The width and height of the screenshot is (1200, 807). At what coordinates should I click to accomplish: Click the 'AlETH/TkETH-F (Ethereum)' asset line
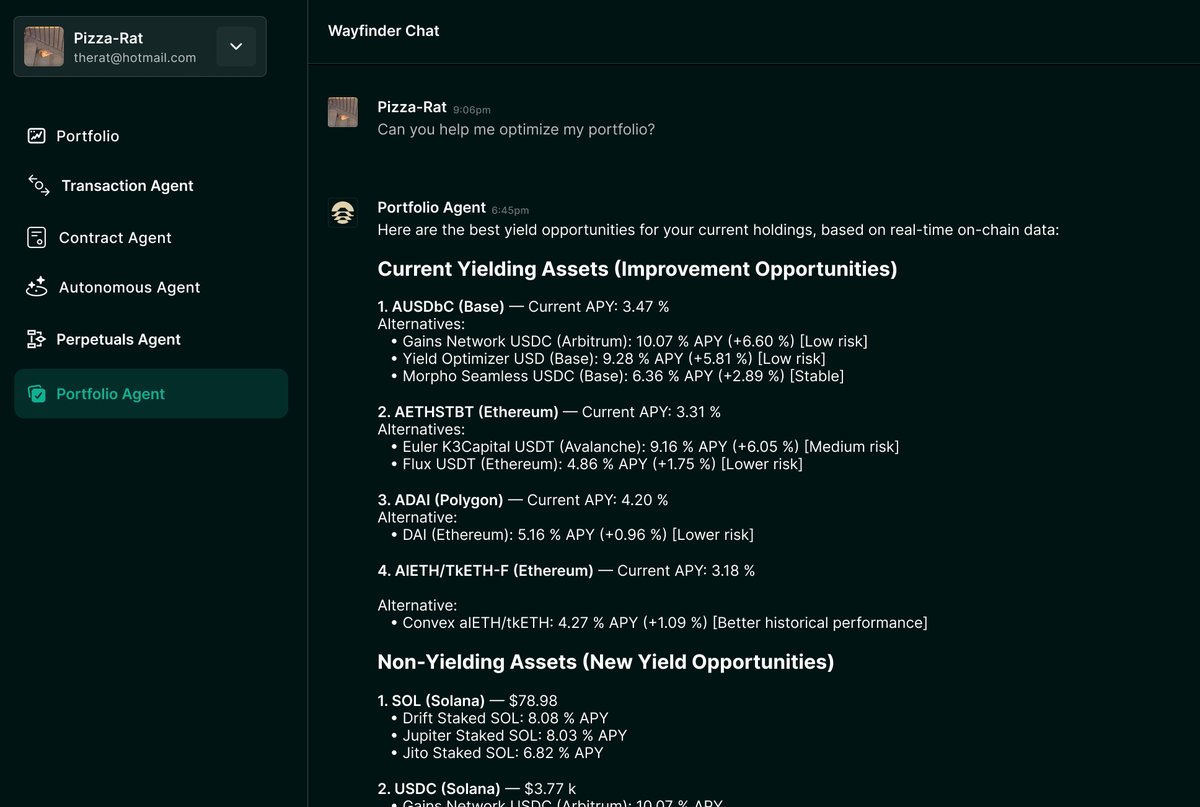[x=566, y=571]
